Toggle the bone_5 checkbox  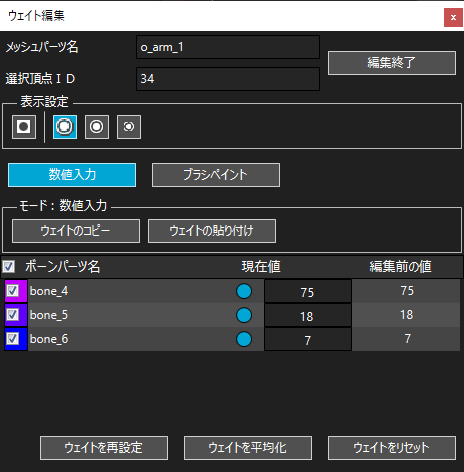click(13, 315)
